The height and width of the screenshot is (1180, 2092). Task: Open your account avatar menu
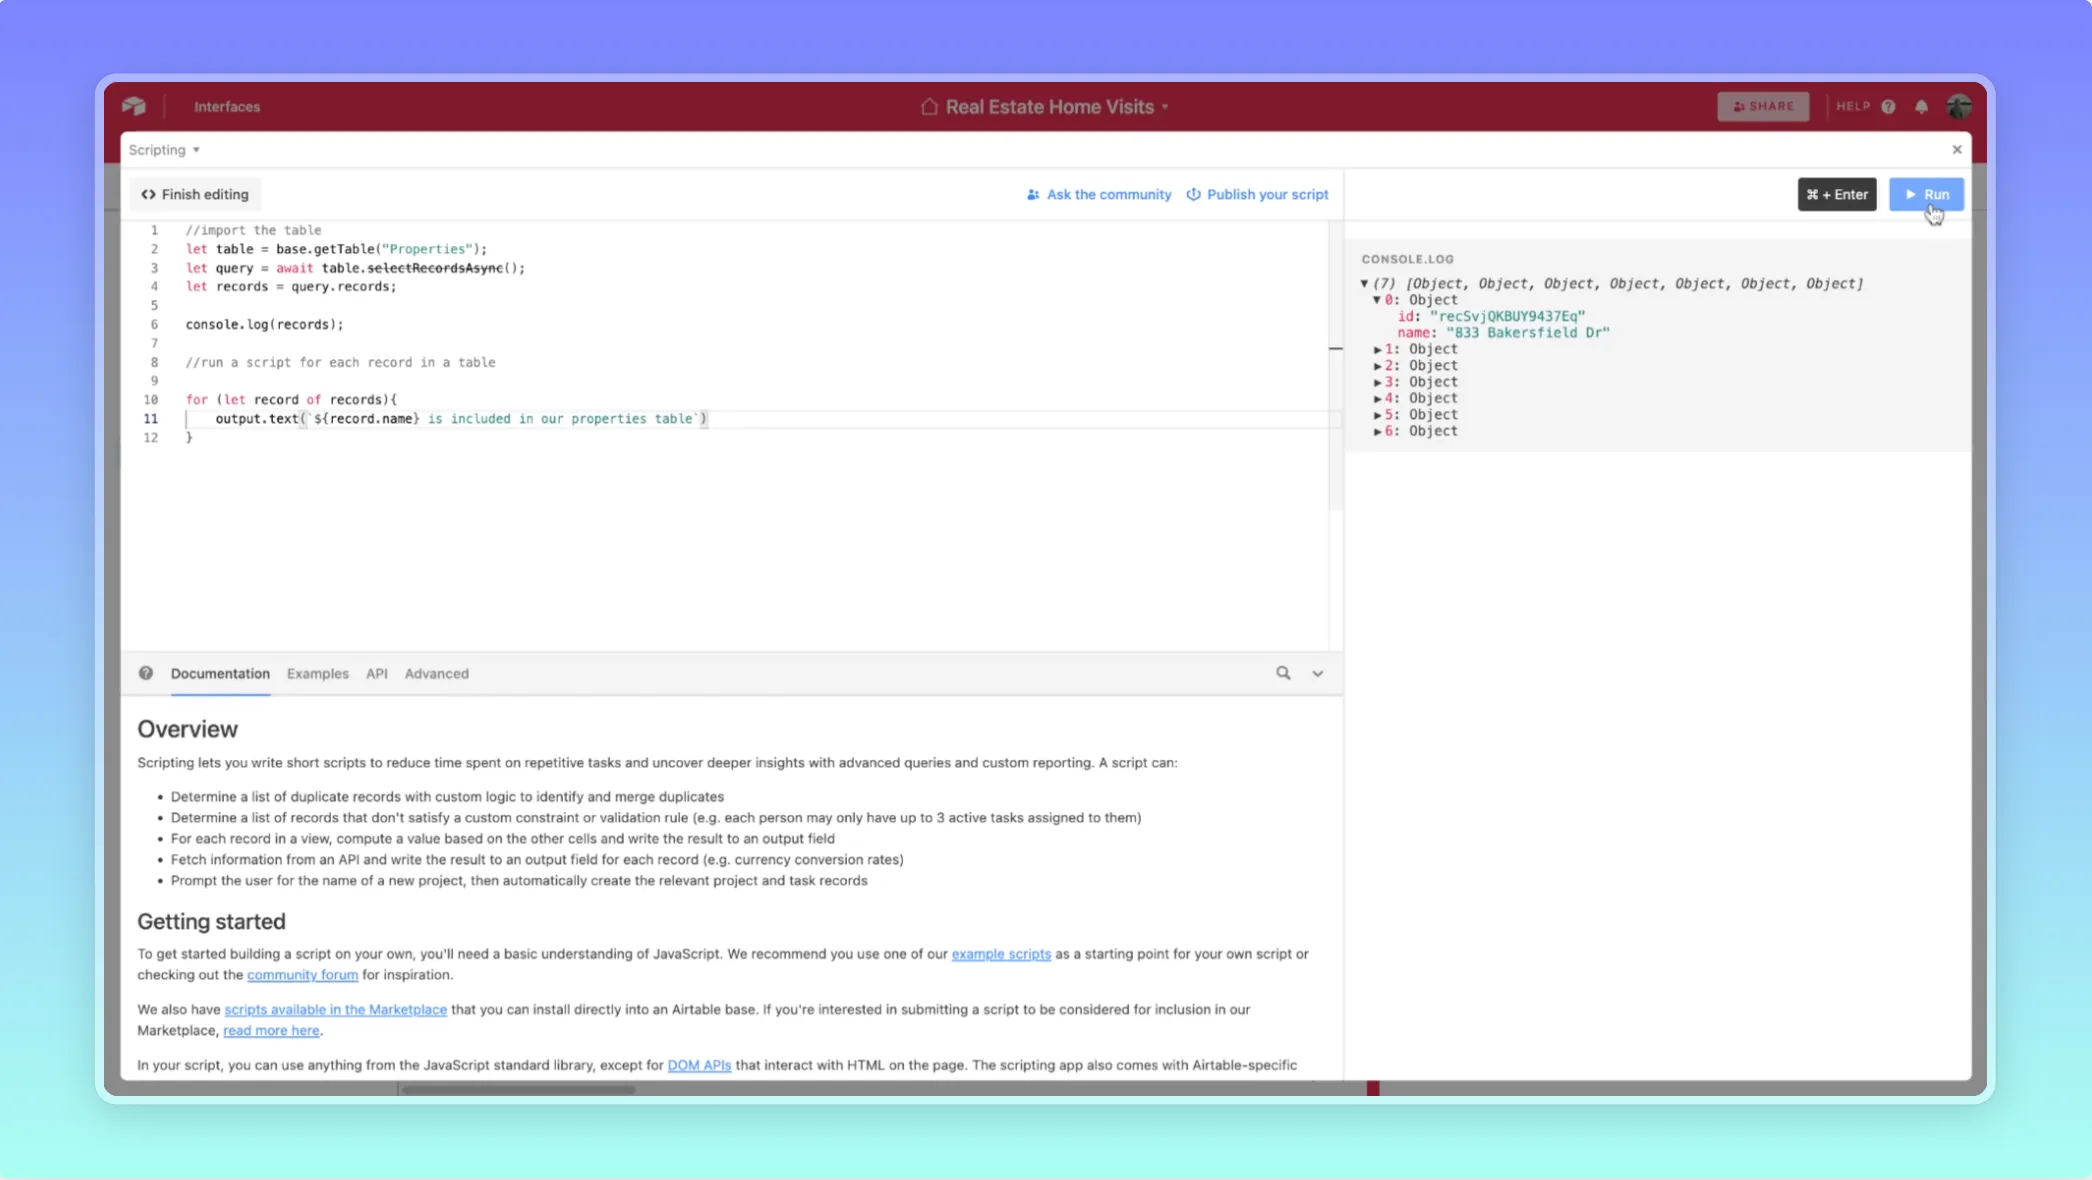pos(1959,106)
